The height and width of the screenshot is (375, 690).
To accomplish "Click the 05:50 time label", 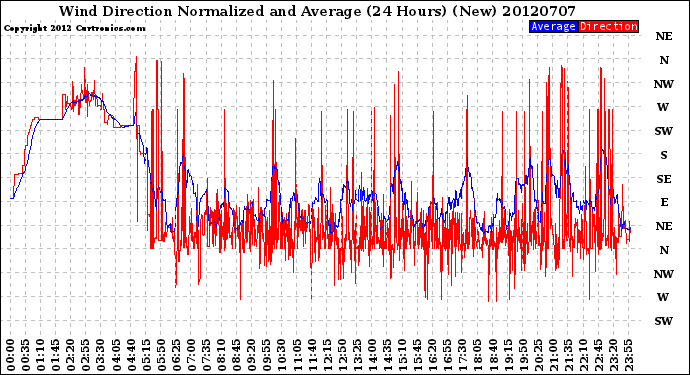I will [161, 355].
